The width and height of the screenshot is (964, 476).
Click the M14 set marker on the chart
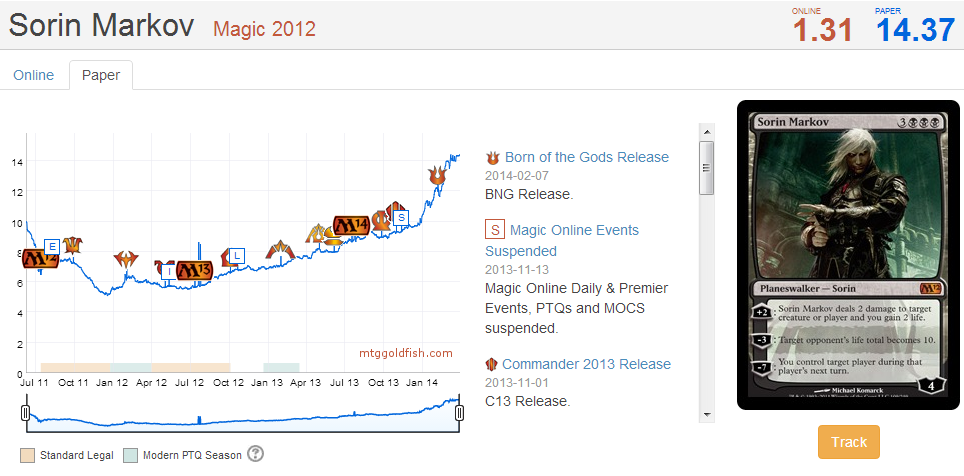click(350, 225)
